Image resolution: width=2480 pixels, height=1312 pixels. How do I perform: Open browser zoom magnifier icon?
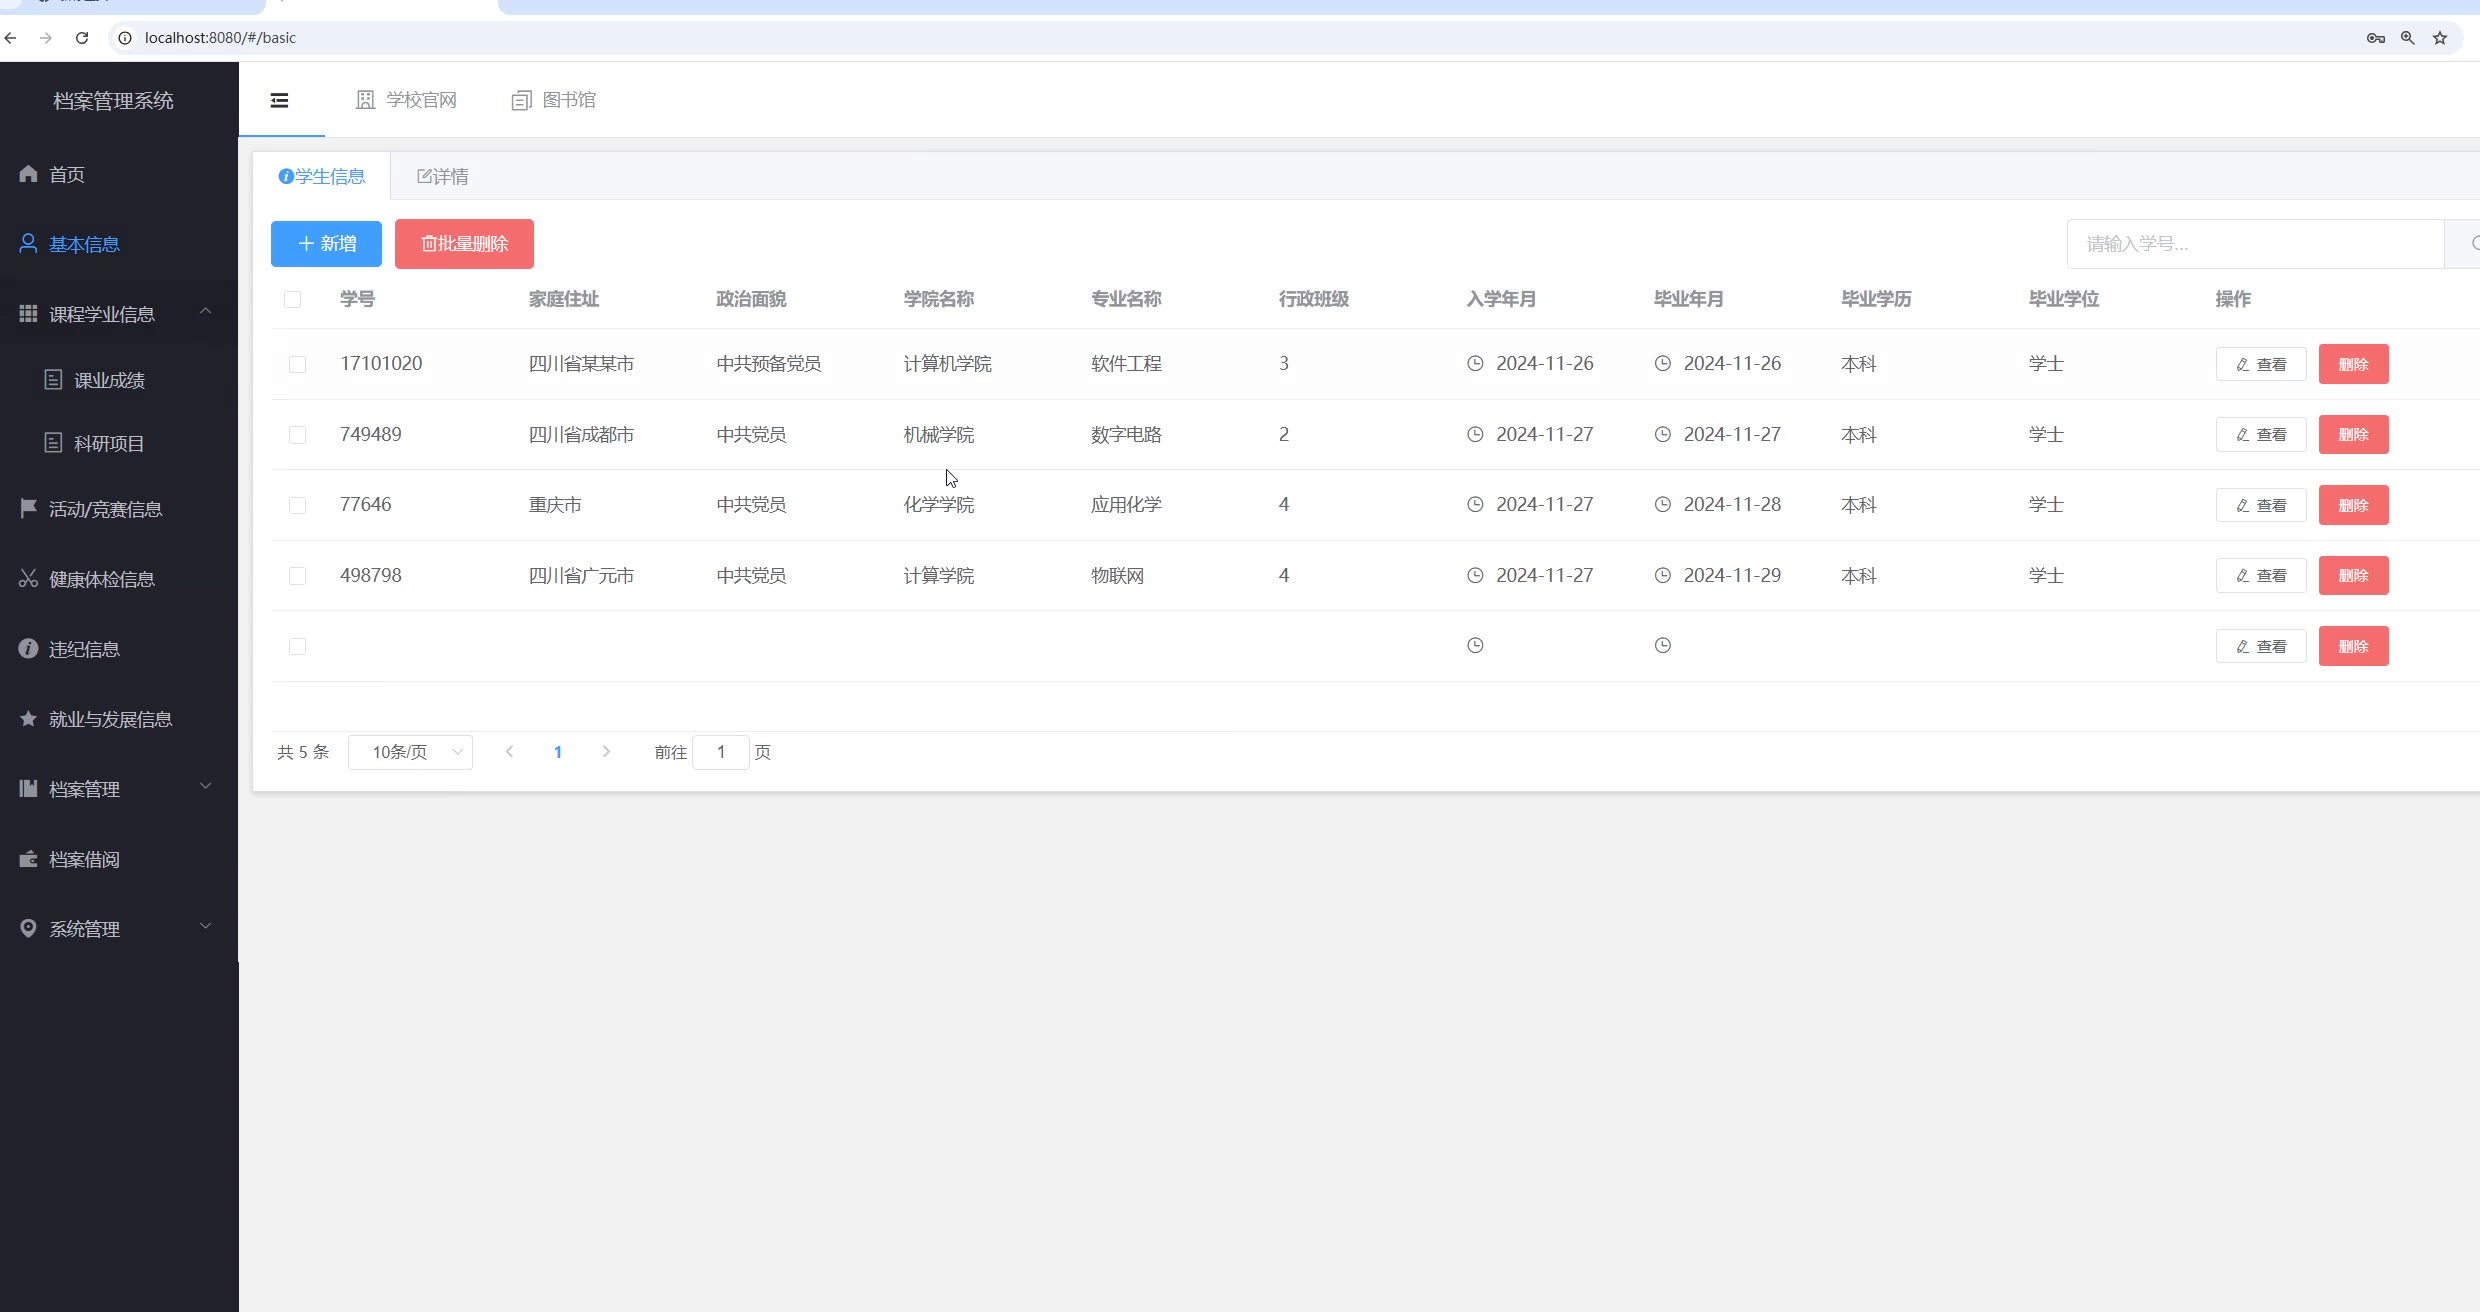(x=2408, y=38)
